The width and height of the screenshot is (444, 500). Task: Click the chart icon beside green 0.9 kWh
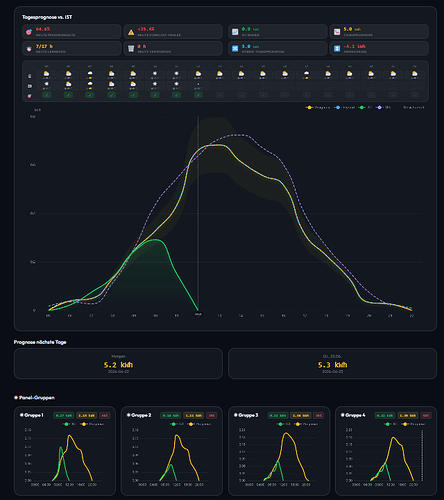235,32
